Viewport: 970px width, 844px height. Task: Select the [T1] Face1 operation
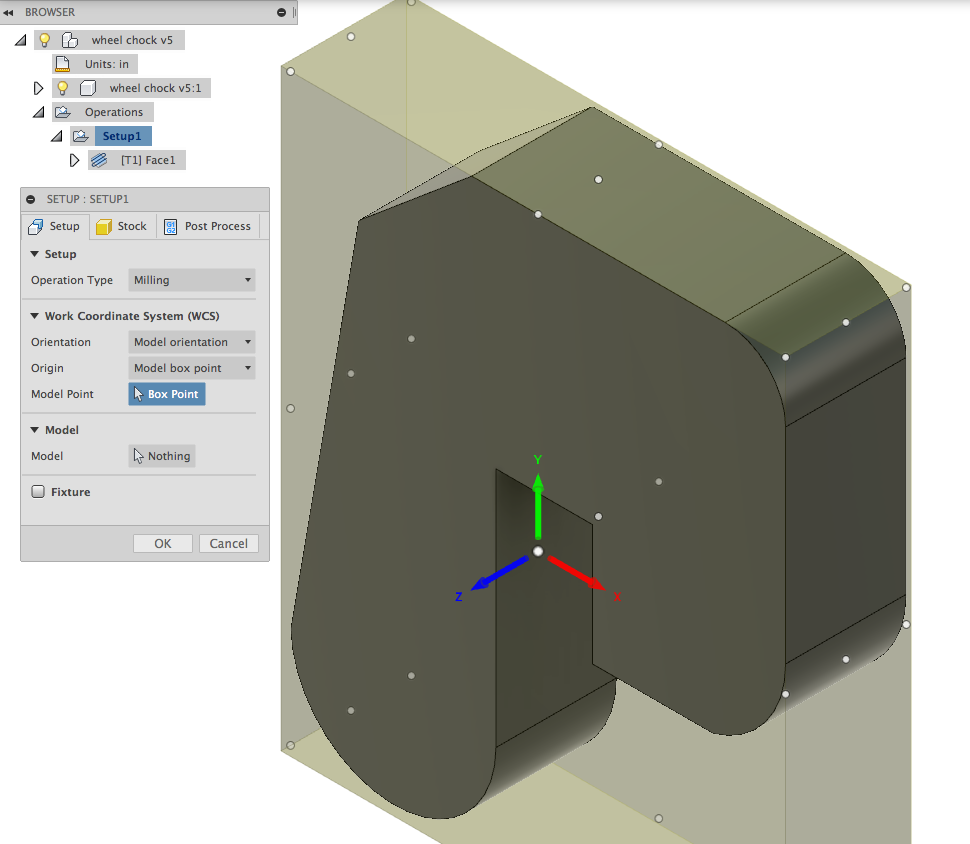[x=148, y=160]
